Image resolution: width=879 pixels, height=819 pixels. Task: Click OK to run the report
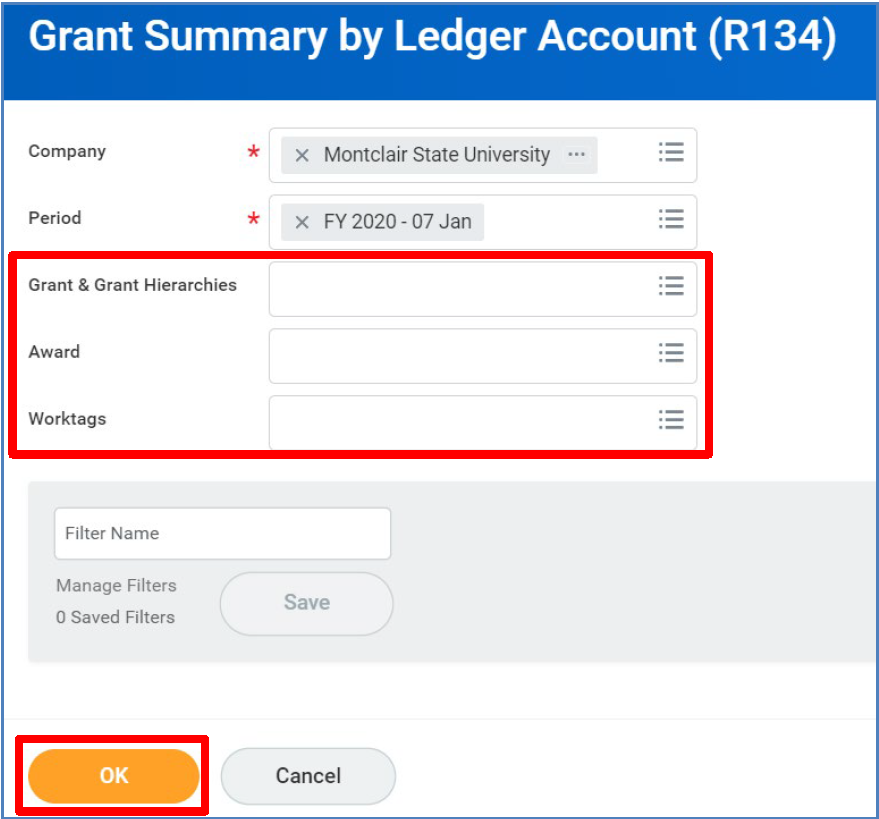pyautogui.click(x=112, y=775)
